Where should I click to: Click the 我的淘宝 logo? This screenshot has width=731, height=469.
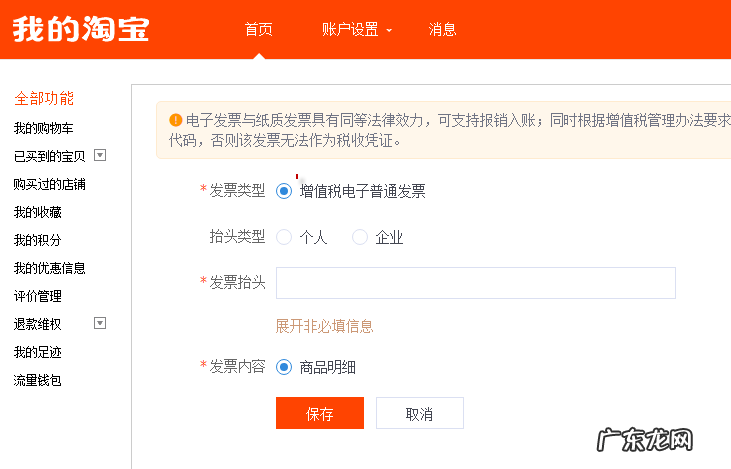[81, 29]
